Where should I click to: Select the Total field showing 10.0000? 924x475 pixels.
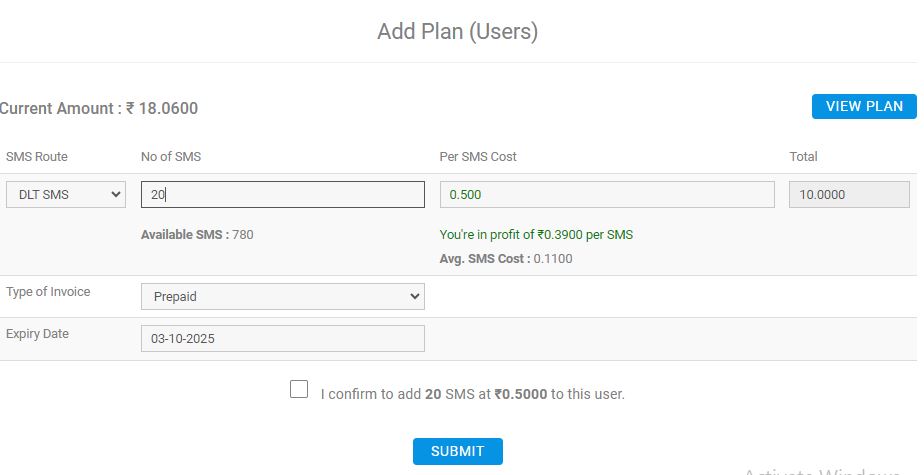[849, 195]
